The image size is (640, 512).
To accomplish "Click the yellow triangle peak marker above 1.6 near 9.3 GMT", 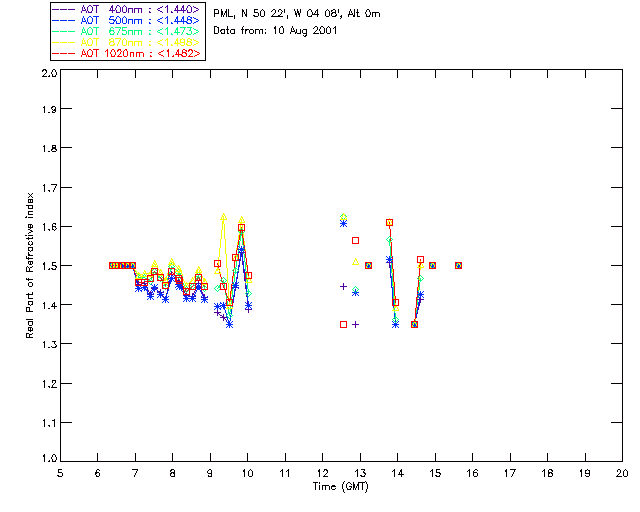I will click(x=223, y=217).
